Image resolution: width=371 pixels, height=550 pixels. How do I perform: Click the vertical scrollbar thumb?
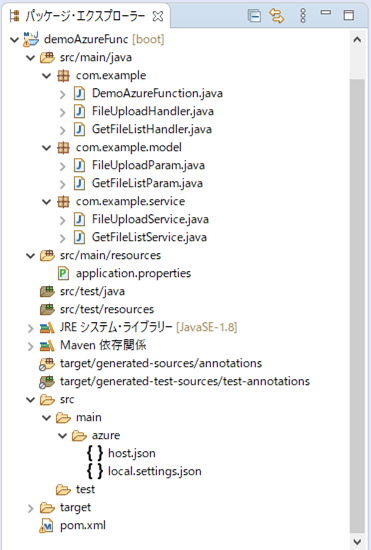point(357,306)
